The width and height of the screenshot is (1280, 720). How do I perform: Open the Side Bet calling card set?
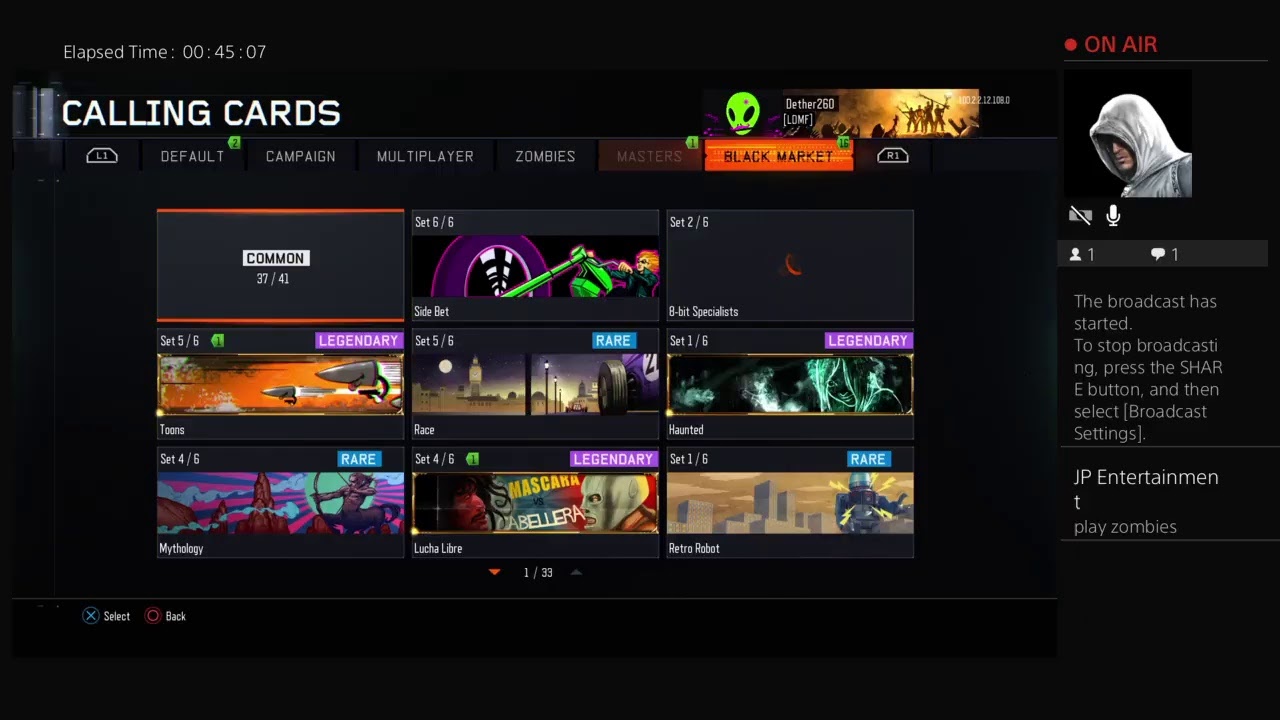[x=535, y=266]
